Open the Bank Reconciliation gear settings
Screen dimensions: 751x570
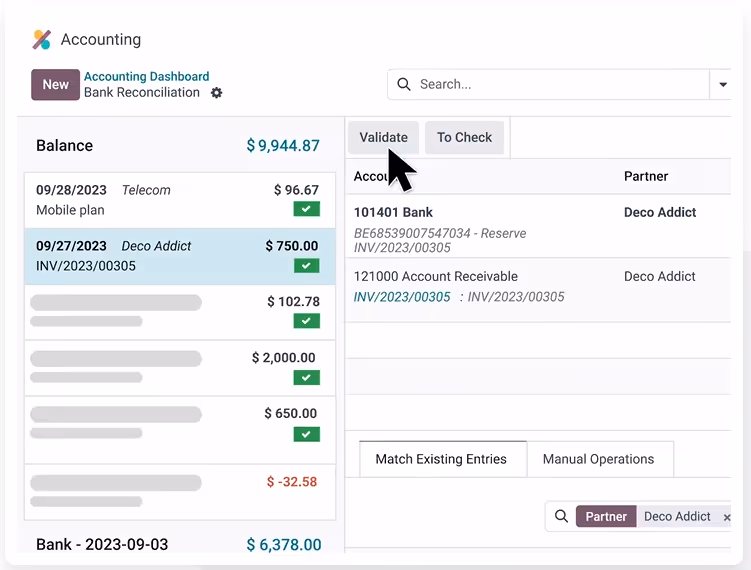pyautogui.click(x=216, y=92)
